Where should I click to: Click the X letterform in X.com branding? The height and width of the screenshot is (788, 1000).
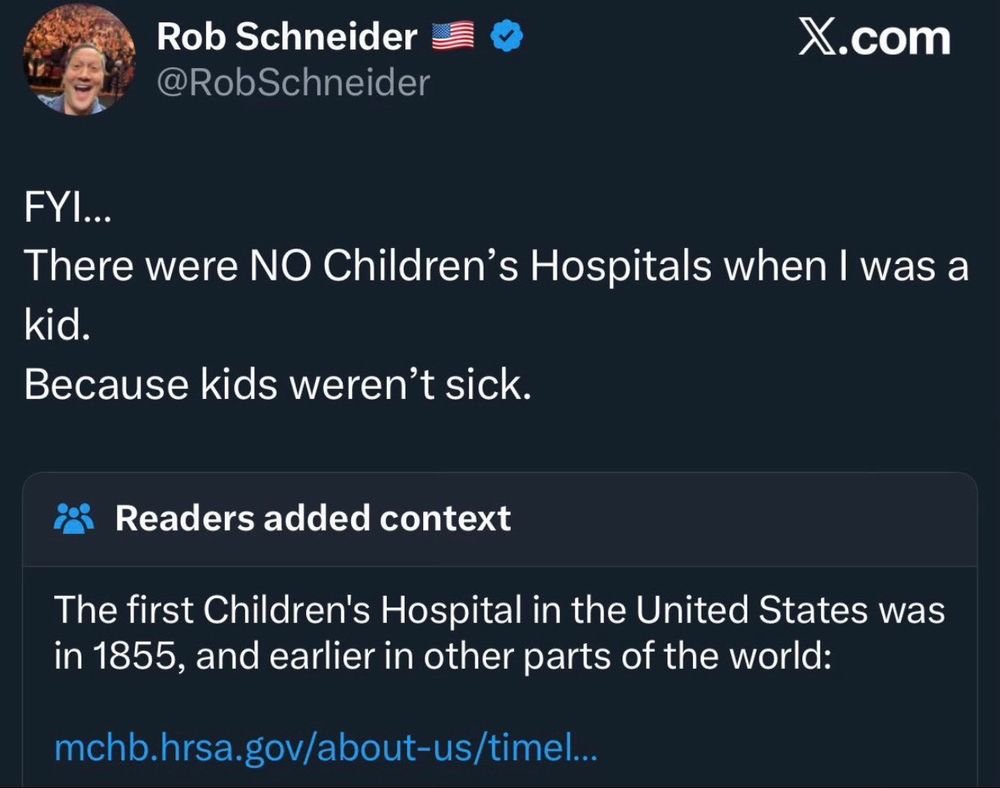(x=817, y=38)
